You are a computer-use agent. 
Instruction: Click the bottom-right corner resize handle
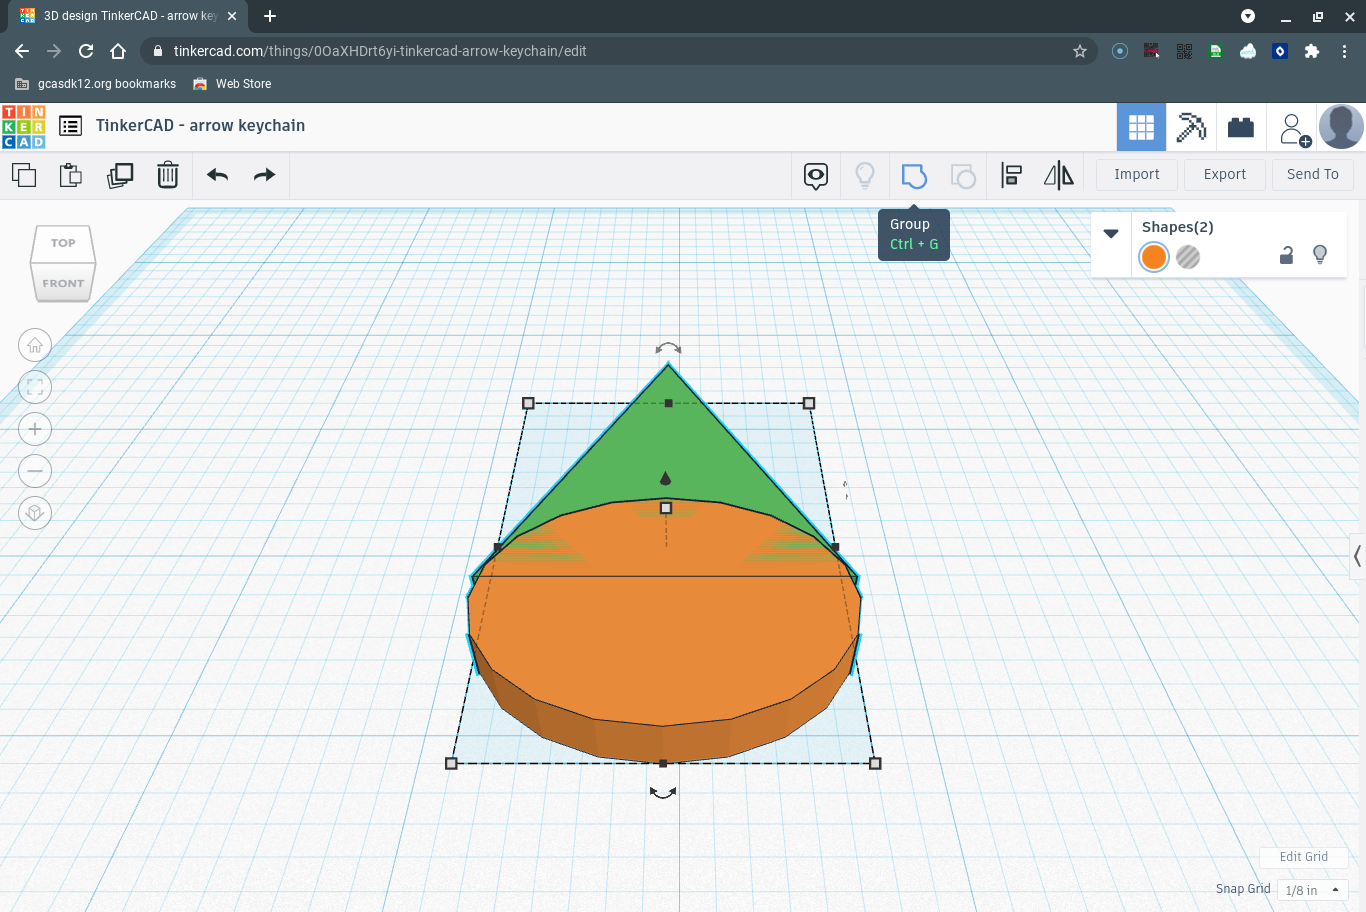pyautogui.click(x=875, y=763)
